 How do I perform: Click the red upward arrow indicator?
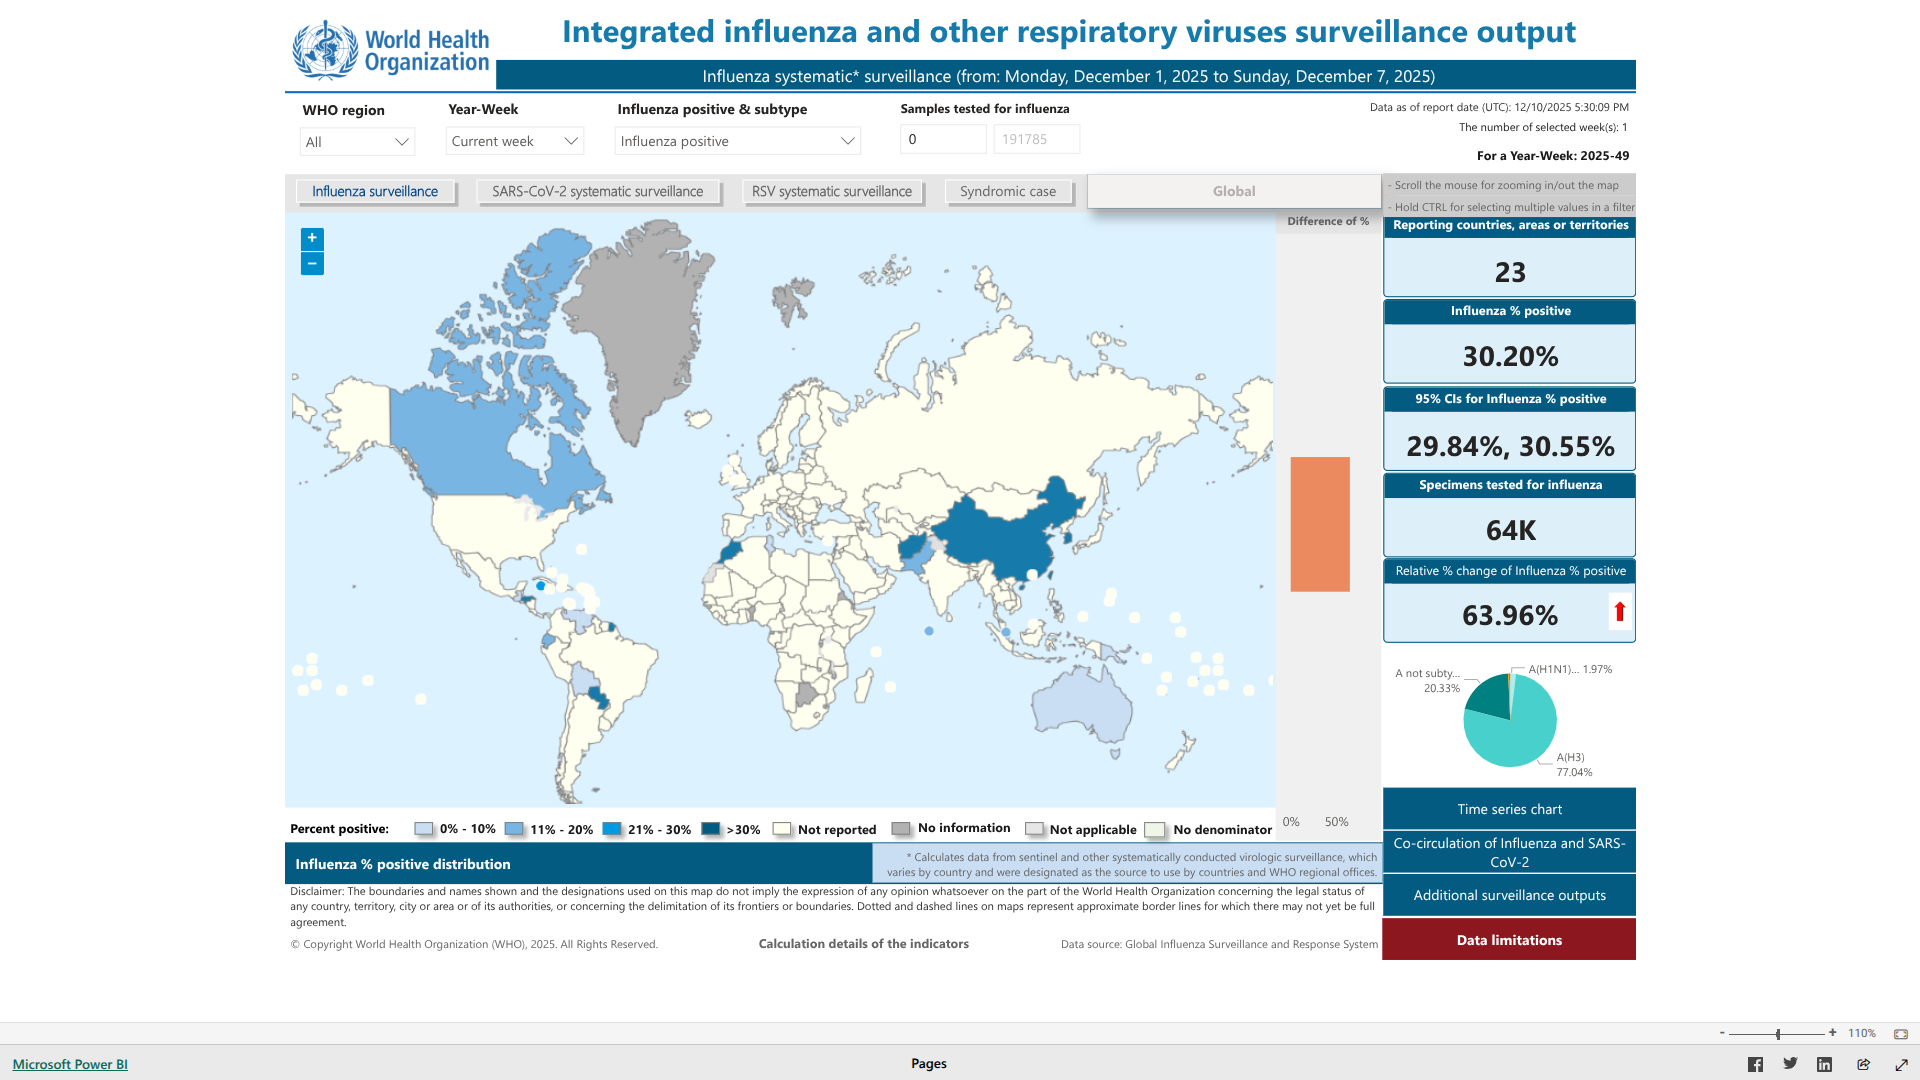(1620, 611)
